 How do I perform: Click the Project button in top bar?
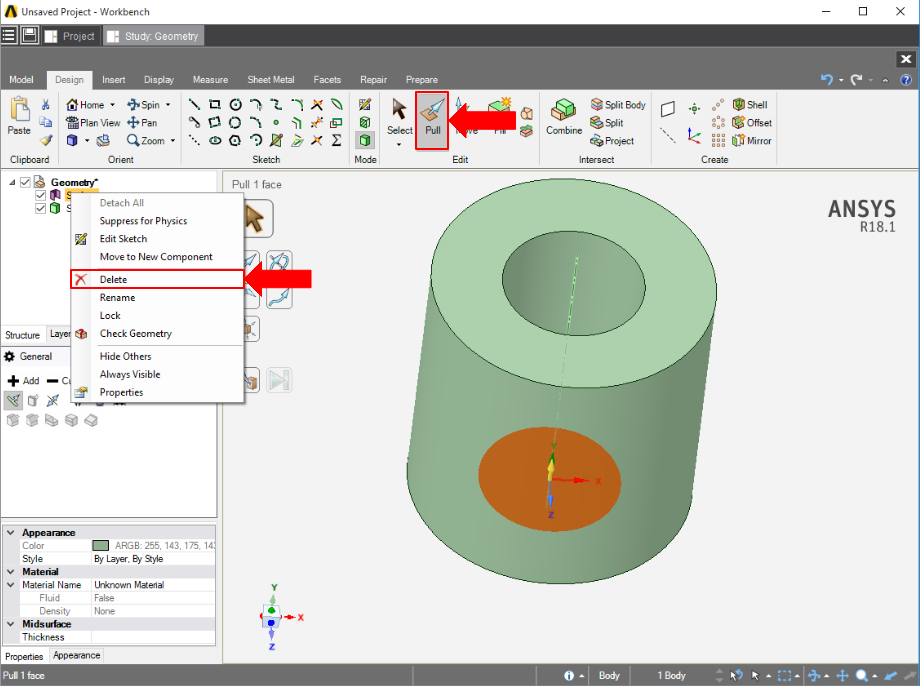[x=70, y=36]
